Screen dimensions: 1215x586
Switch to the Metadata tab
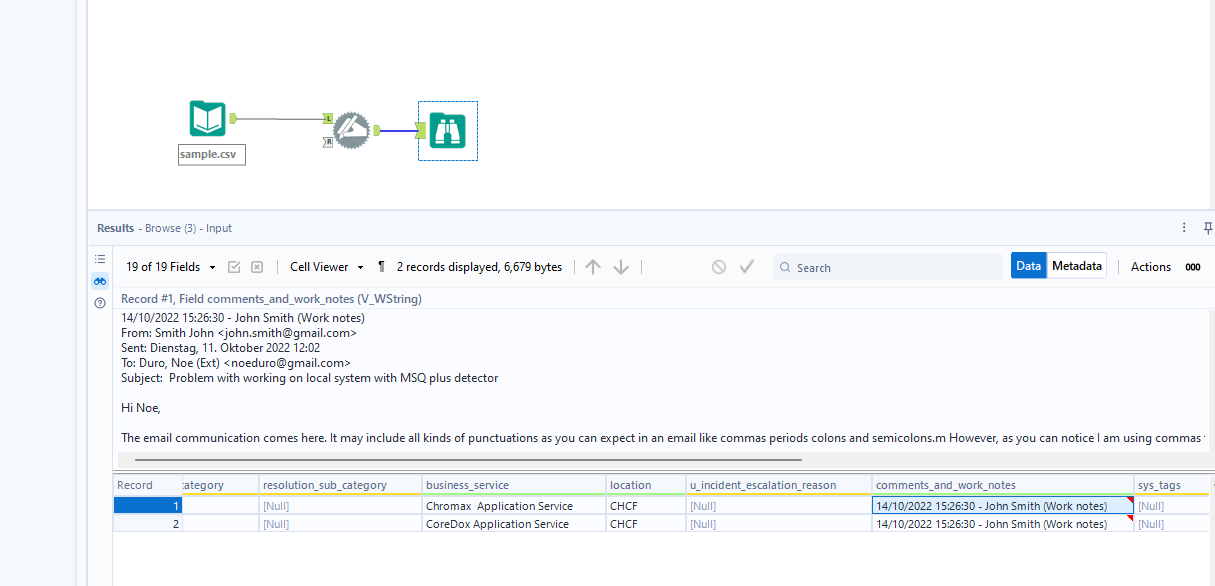1076,265
